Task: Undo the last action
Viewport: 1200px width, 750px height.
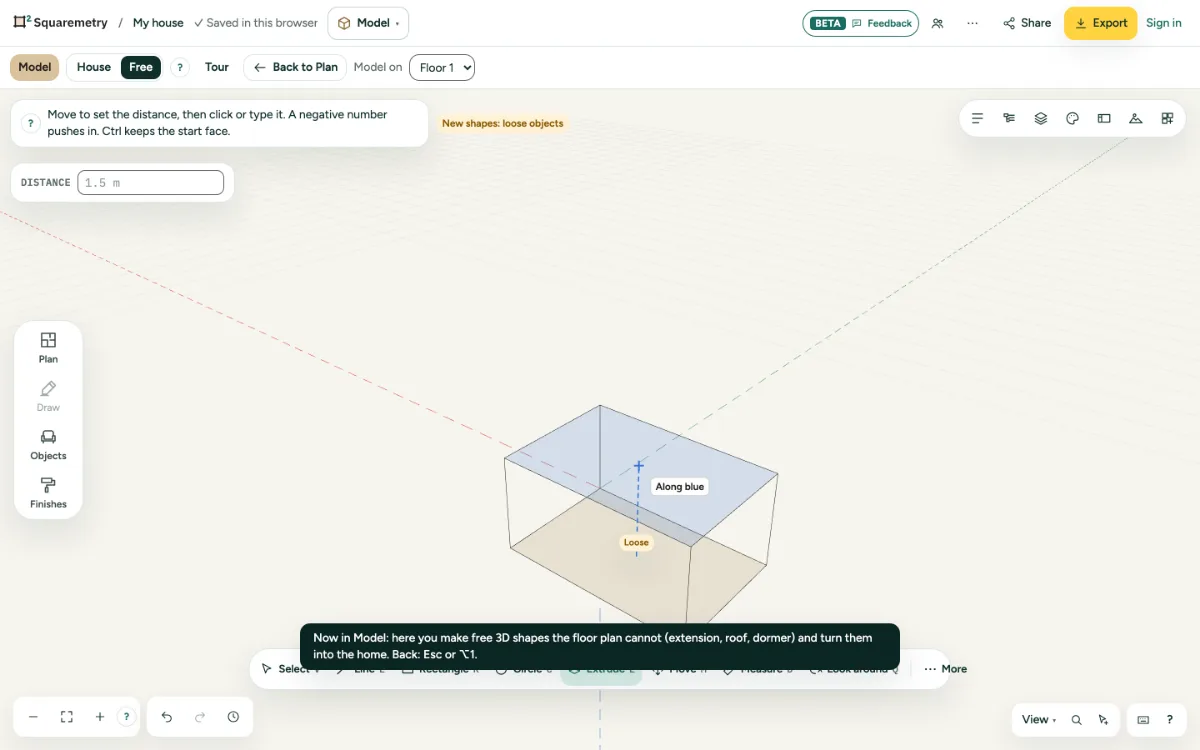Action: pyautogui.click(x=167, y=717)
